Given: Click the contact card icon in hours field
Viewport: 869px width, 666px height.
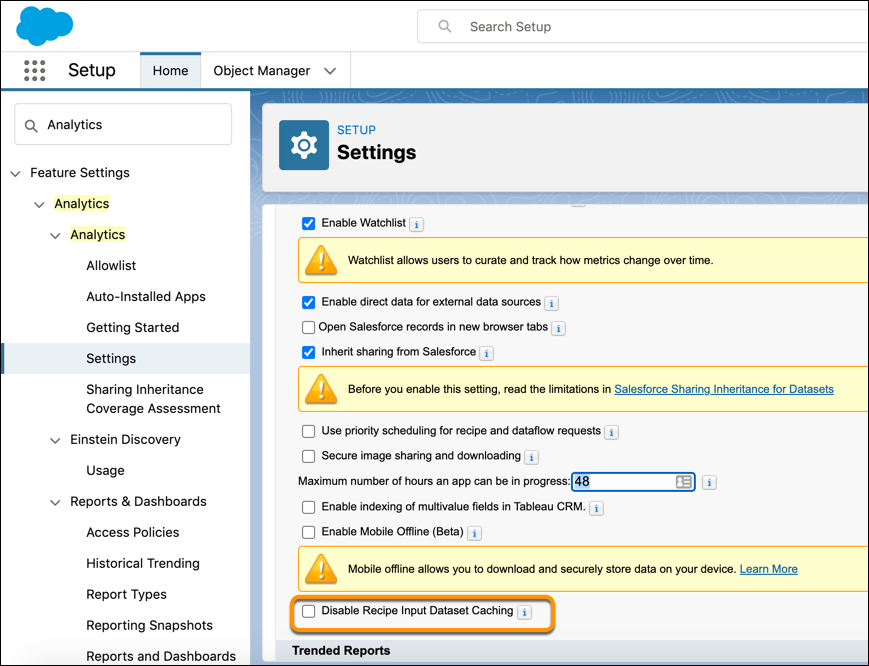Looking at the screenshot, I should point(683,481).
